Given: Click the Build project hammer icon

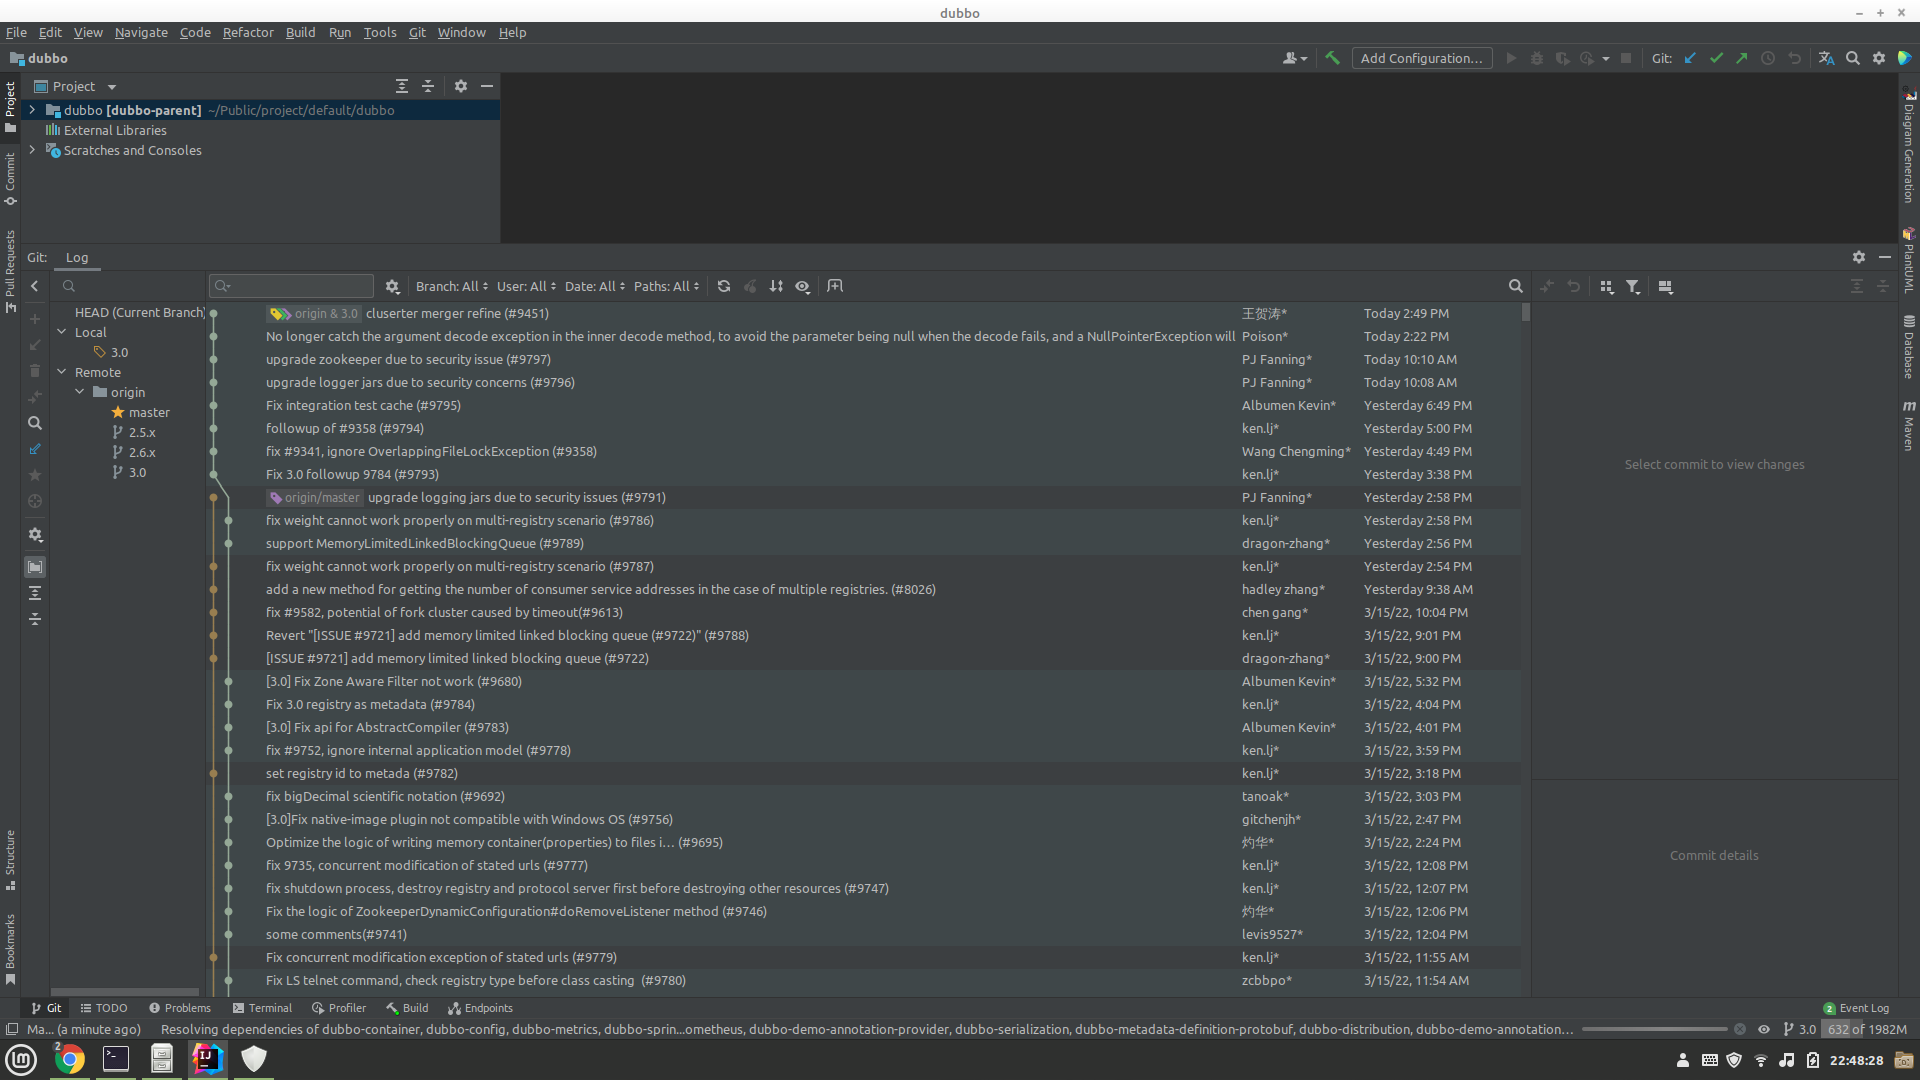Looking at the screenshot, I should click(1332, 58).
